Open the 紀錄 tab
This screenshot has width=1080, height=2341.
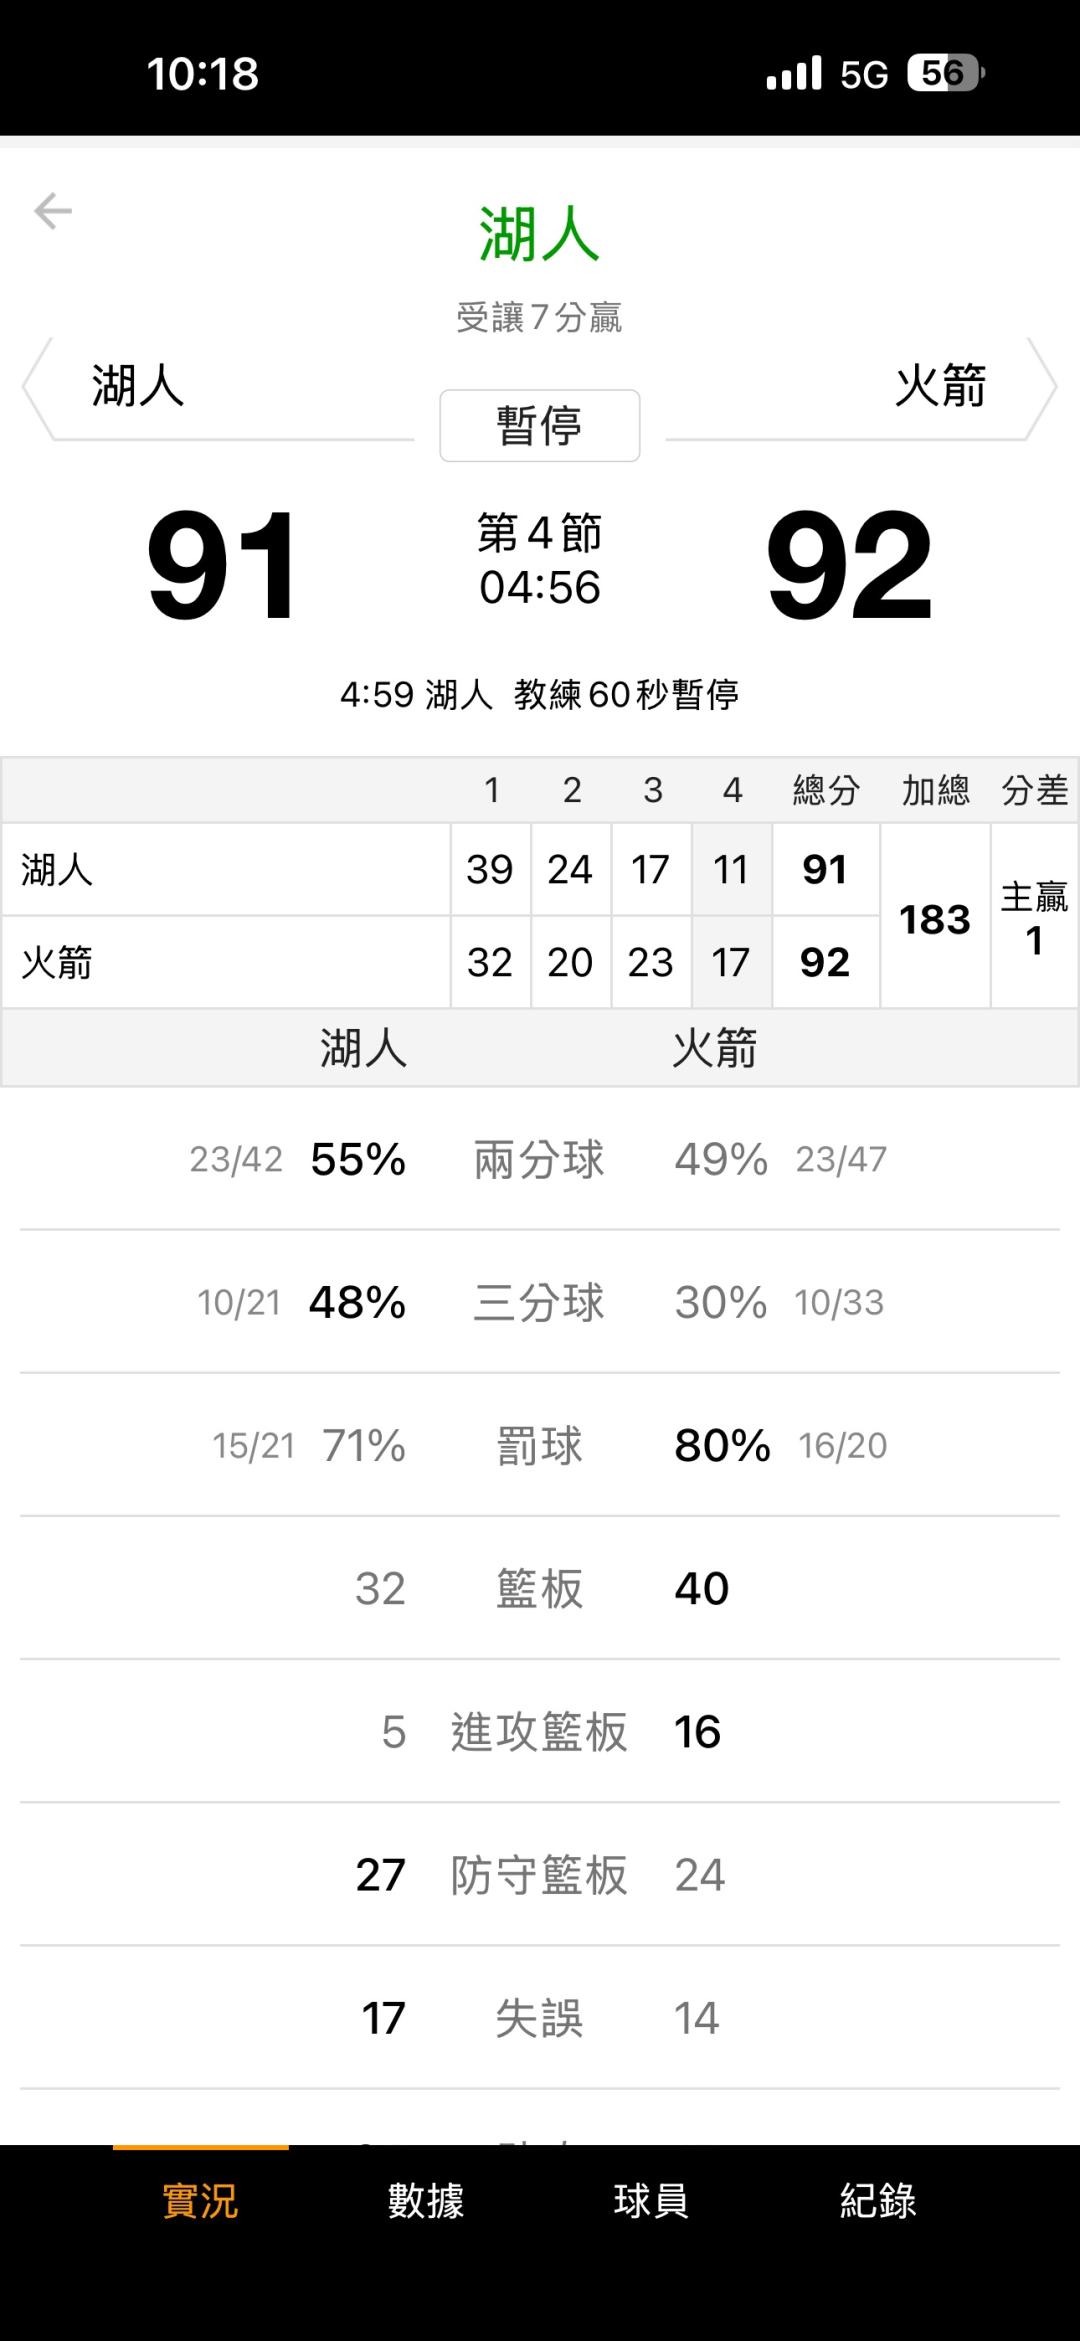click(x=878, y=2201)
